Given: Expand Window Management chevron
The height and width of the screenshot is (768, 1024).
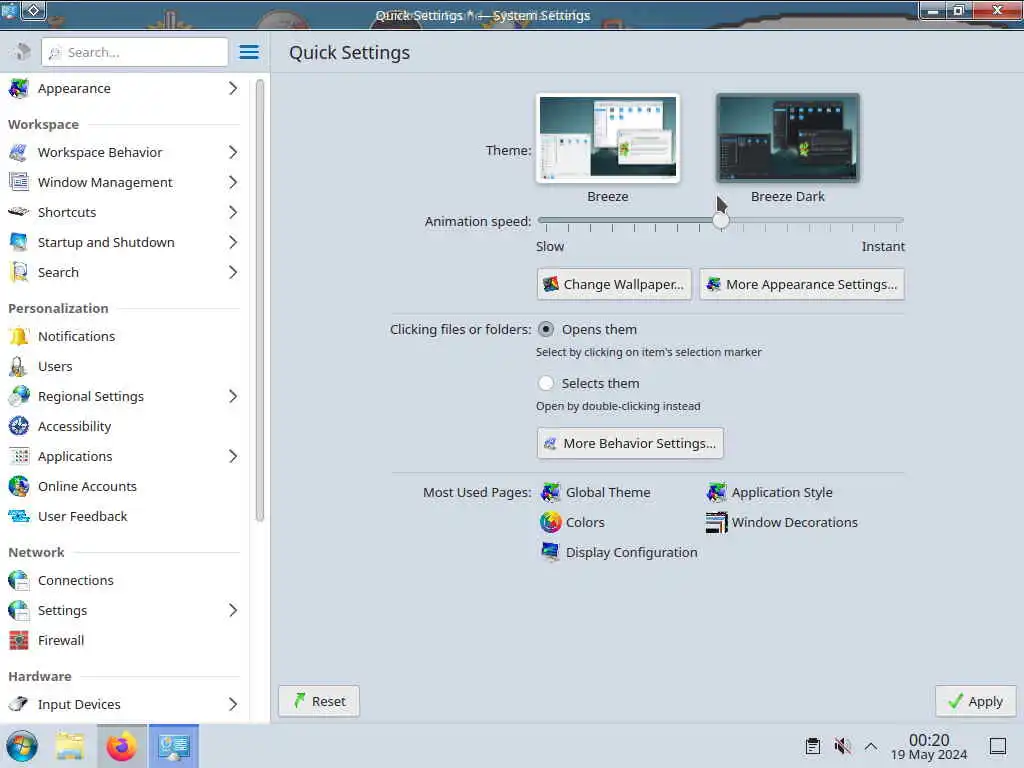Looking at the screenshot, I should coord(233,182).
